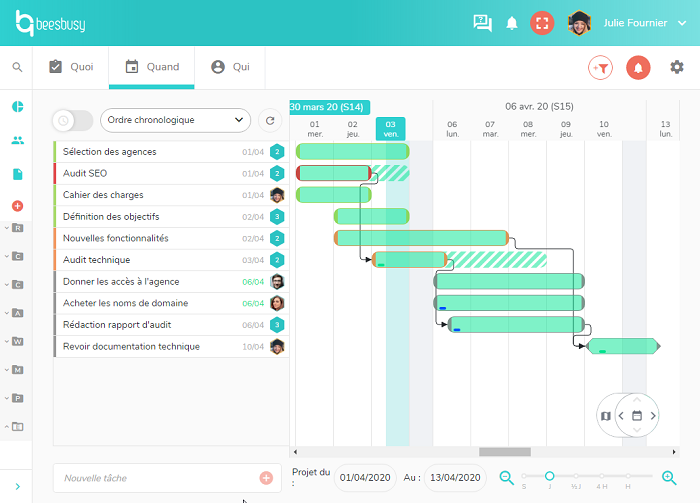This screenshot has width=700, height=503.
Task: Click the project start date 01/04/2020
Action: (x=365, y=478)
